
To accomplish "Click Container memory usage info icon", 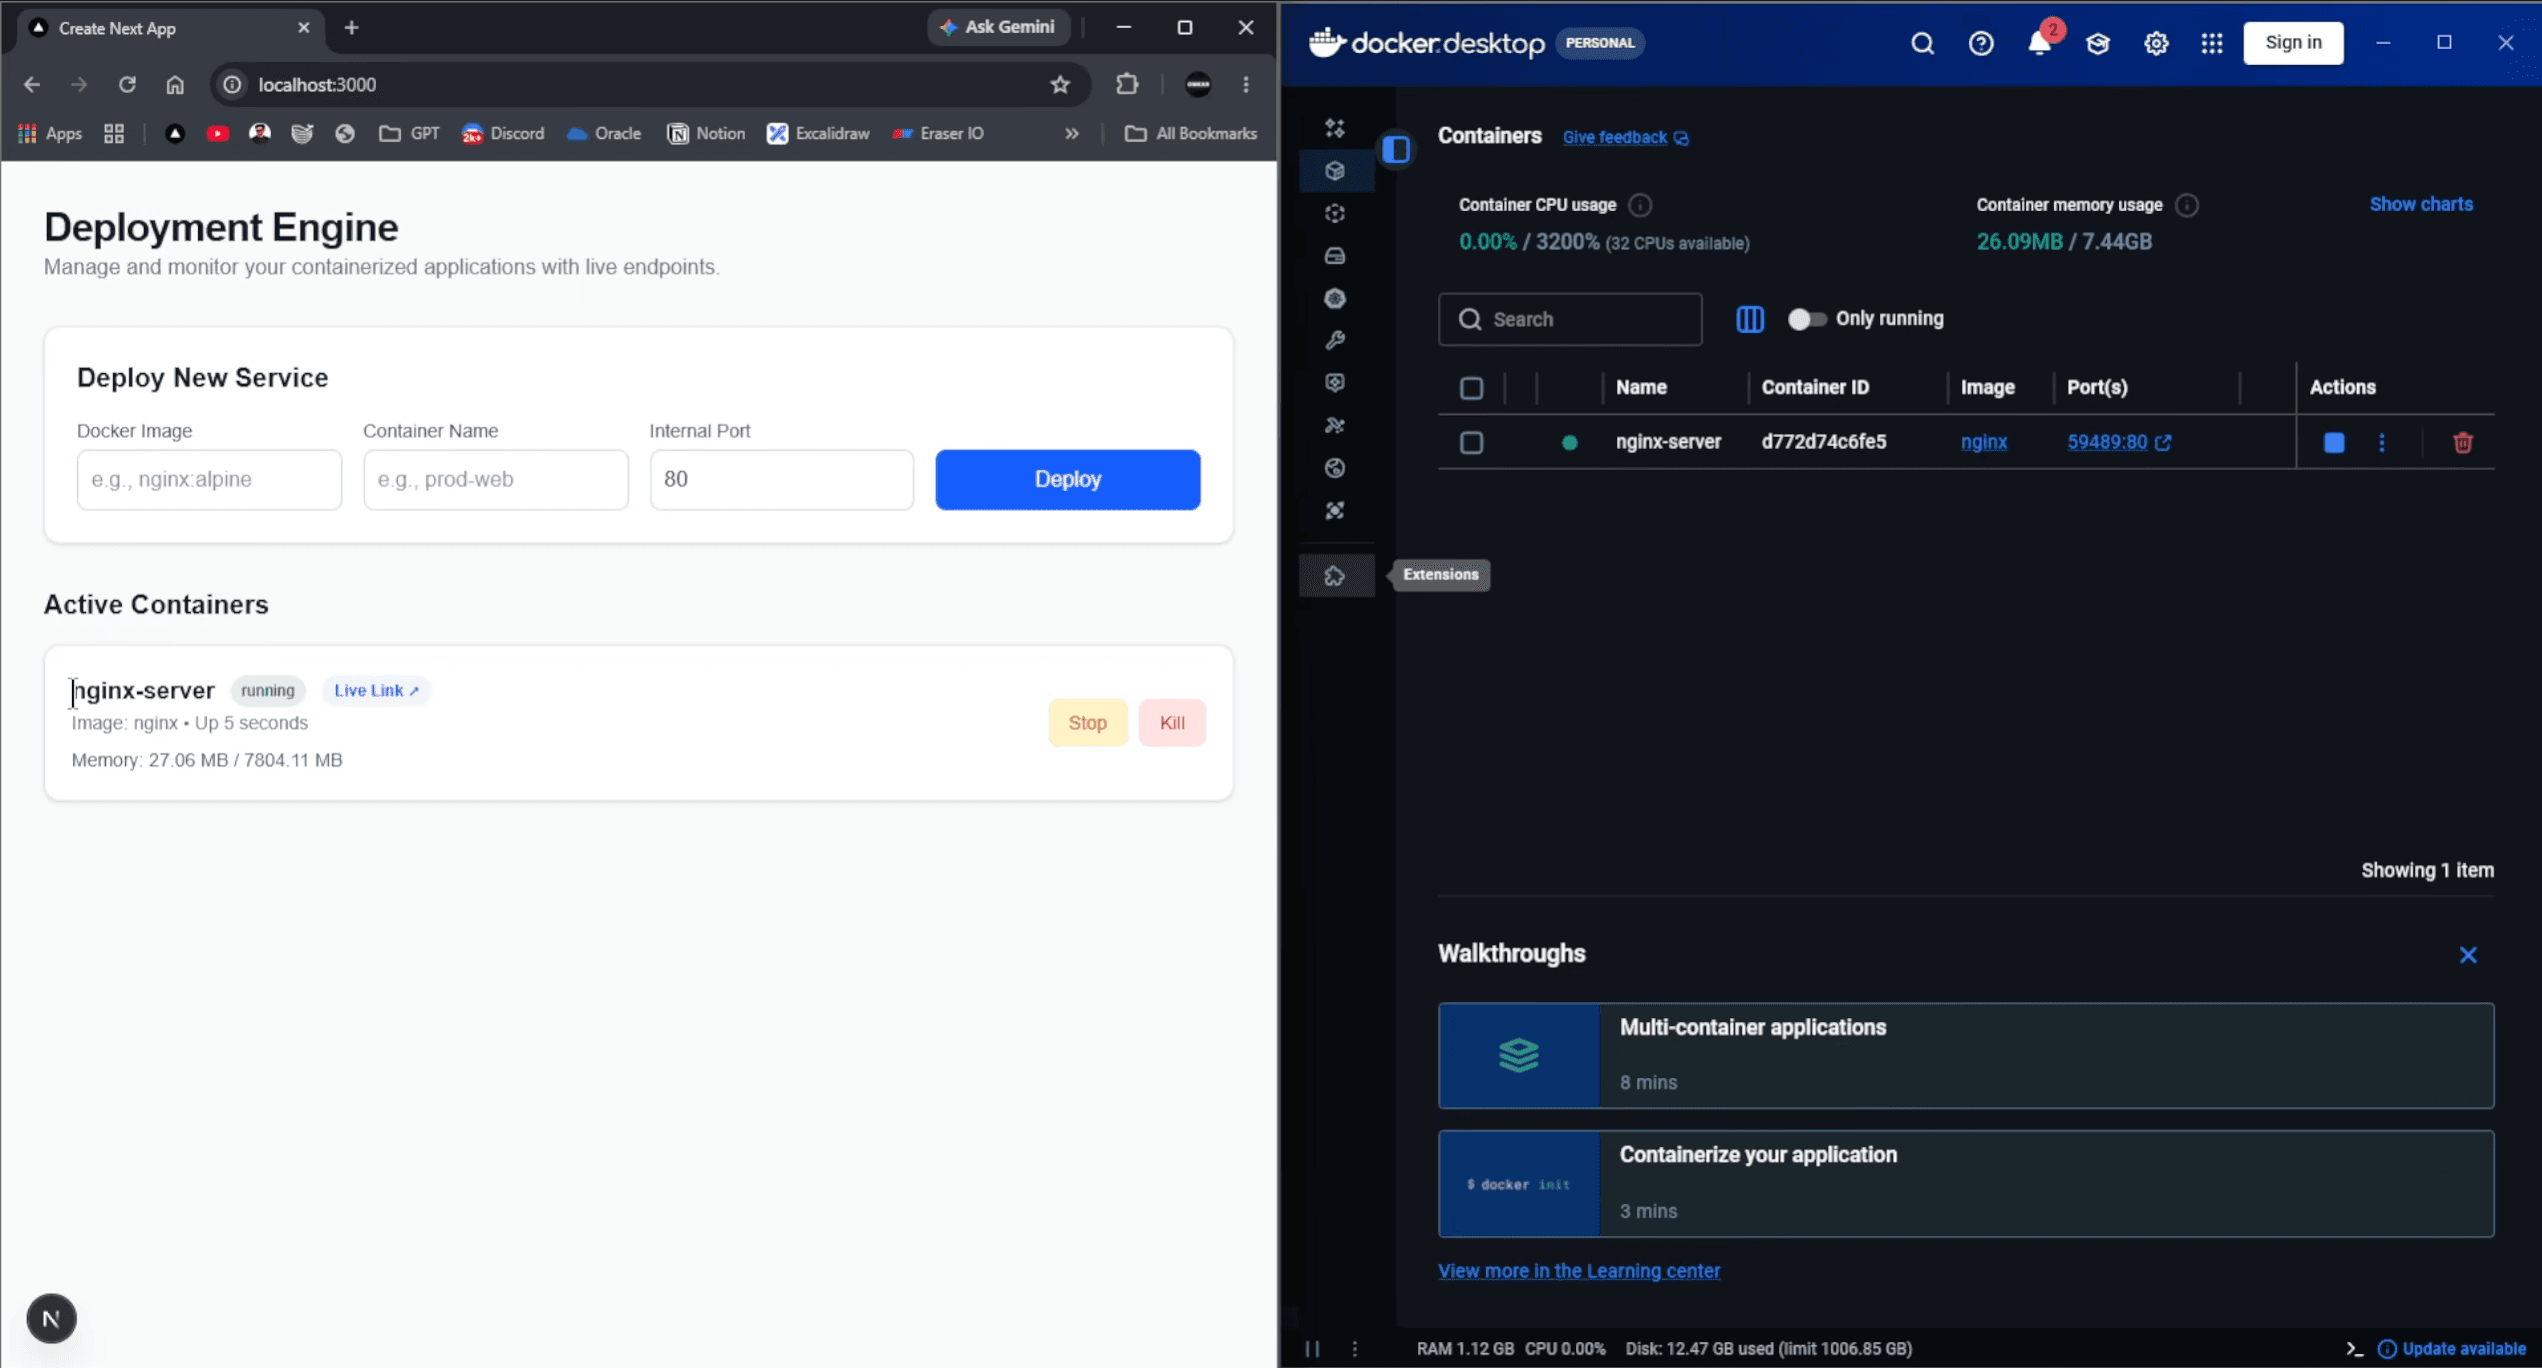I will pos(2187,205).
